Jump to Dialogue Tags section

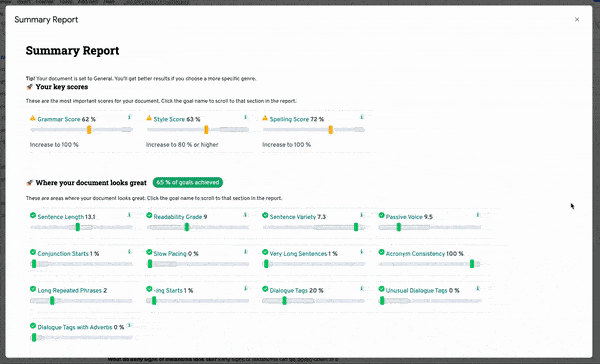click(289, 291)
